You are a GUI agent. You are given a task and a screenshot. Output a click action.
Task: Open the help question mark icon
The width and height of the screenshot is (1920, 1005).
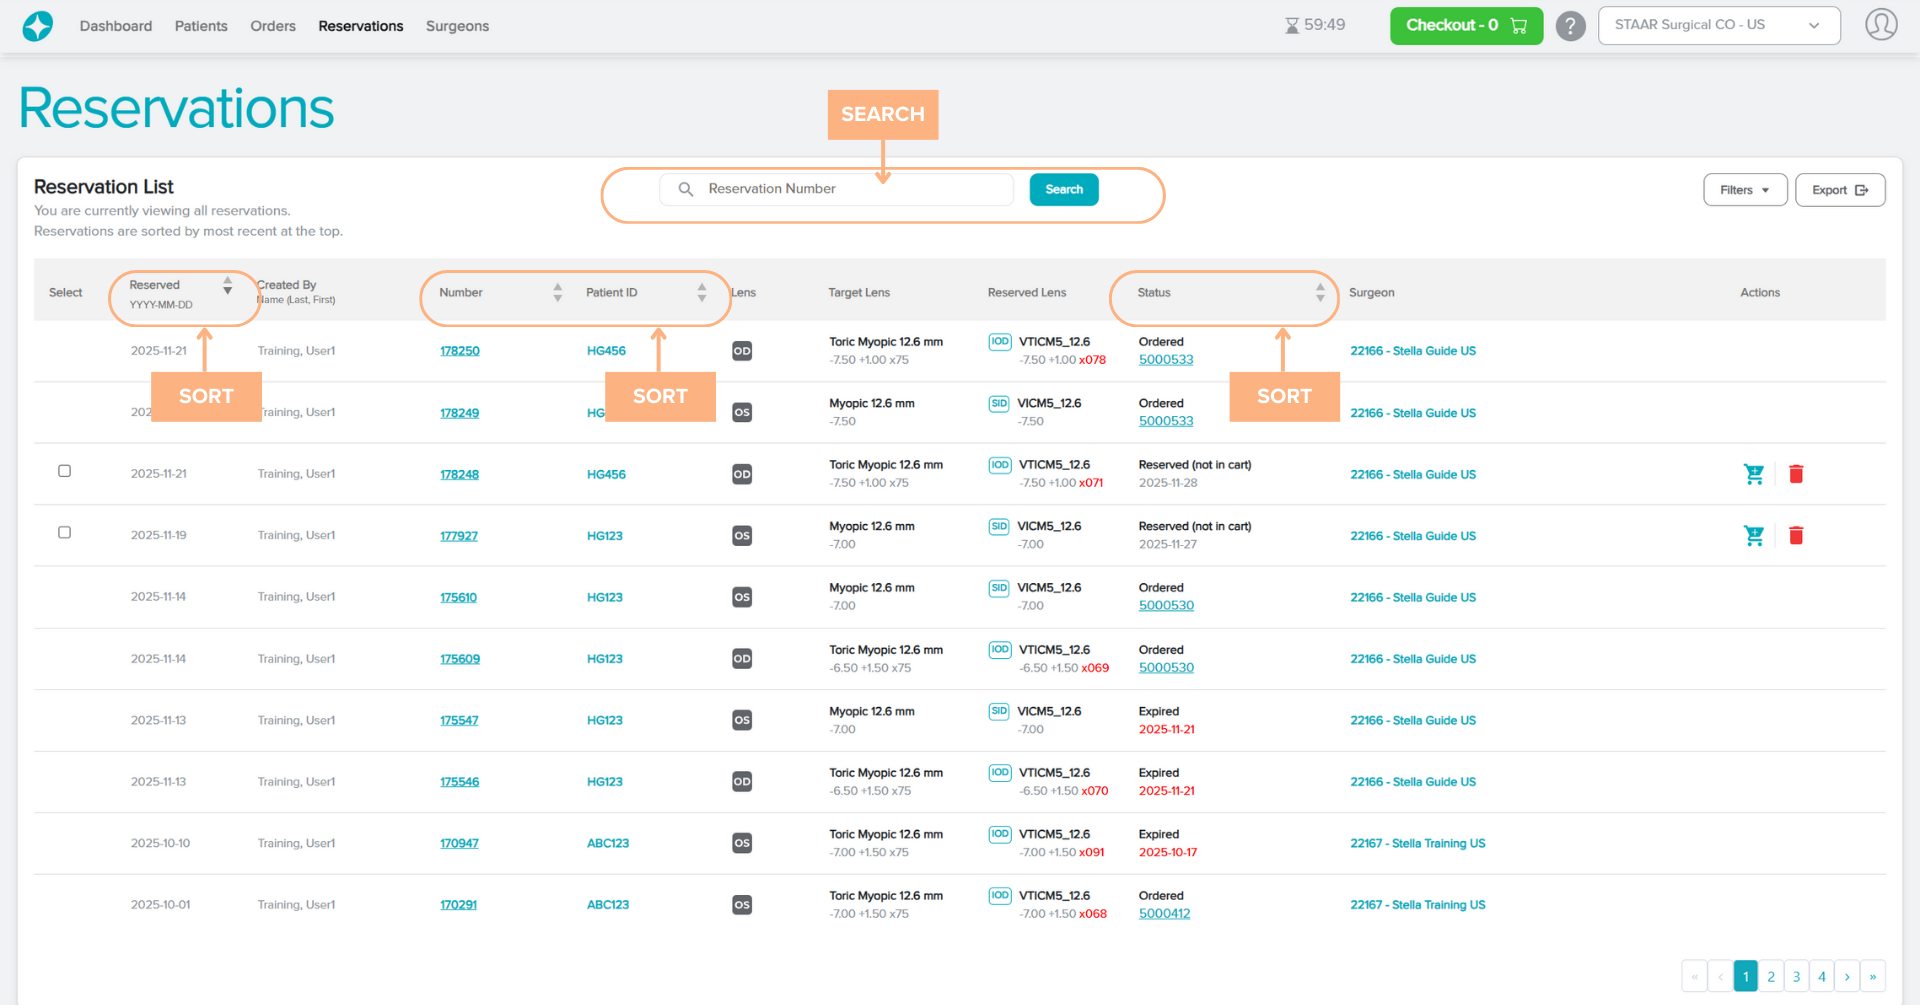pos(1570,26)
